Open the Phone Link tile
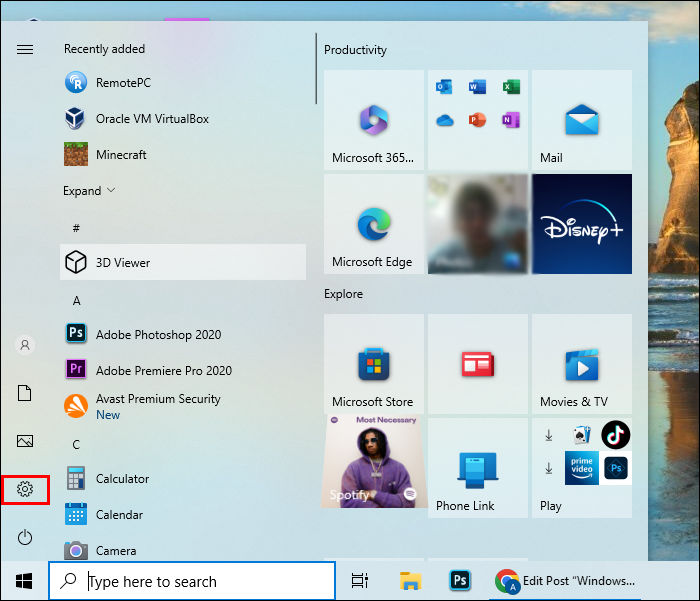 [478, 467]
